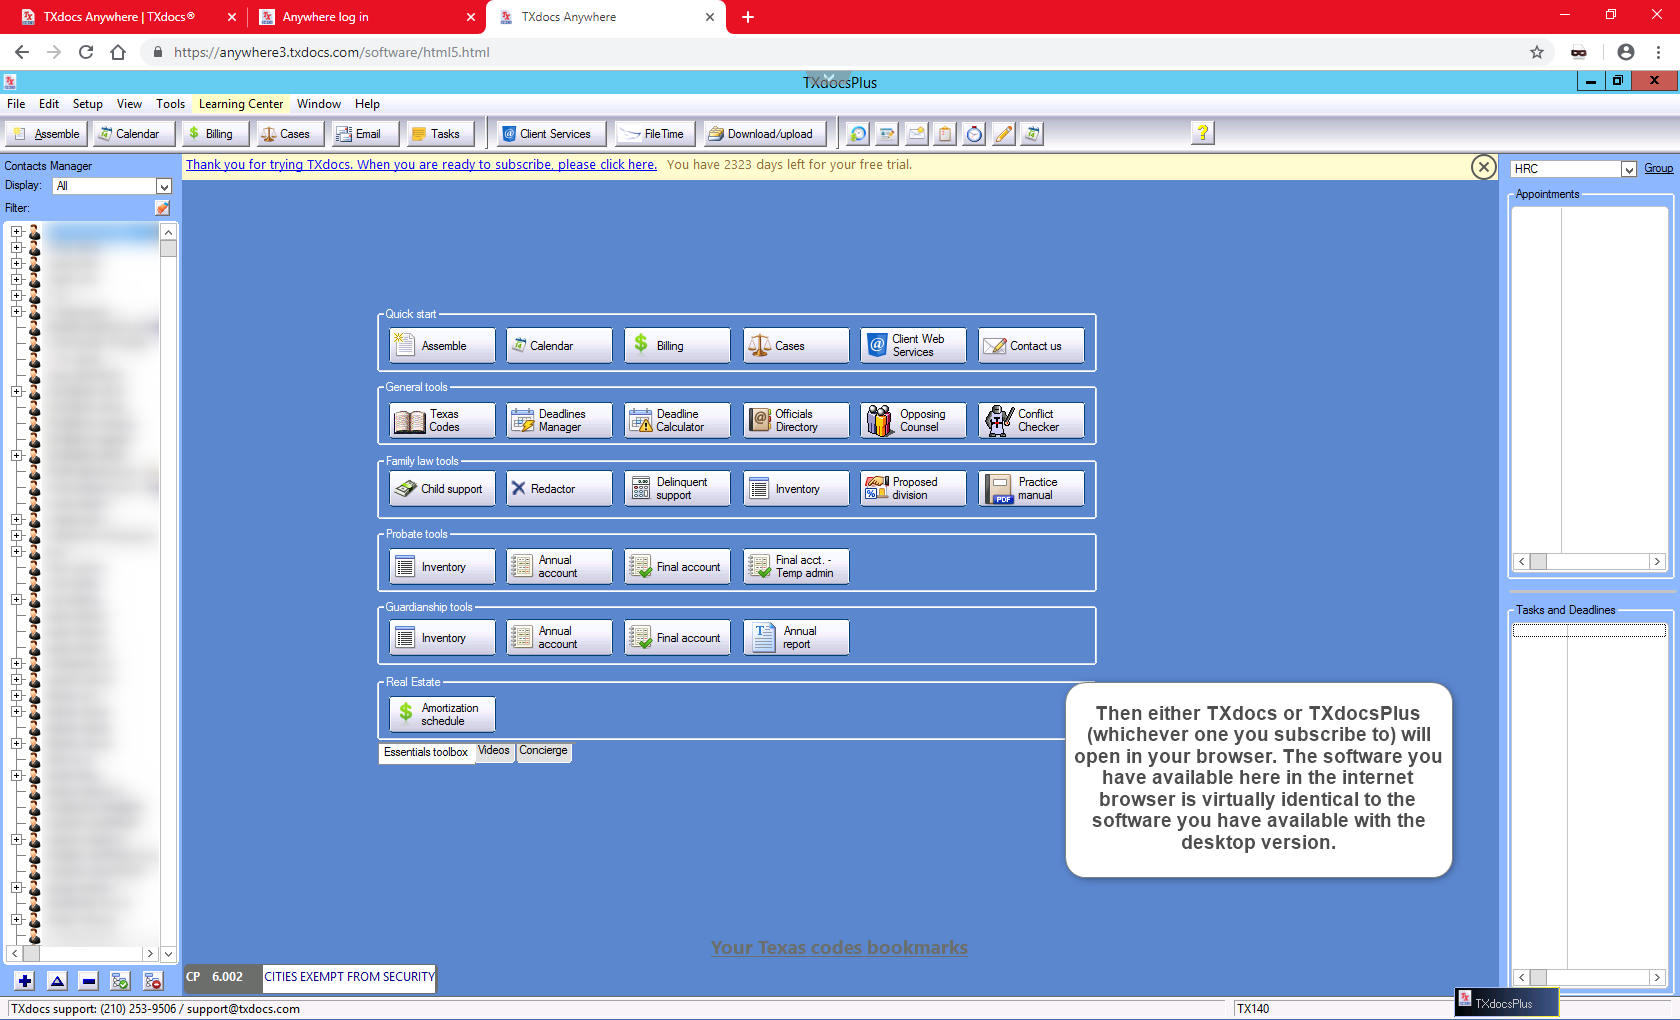
Task: Click the envelope new mail icon
Action: click(x=916, y=133)
